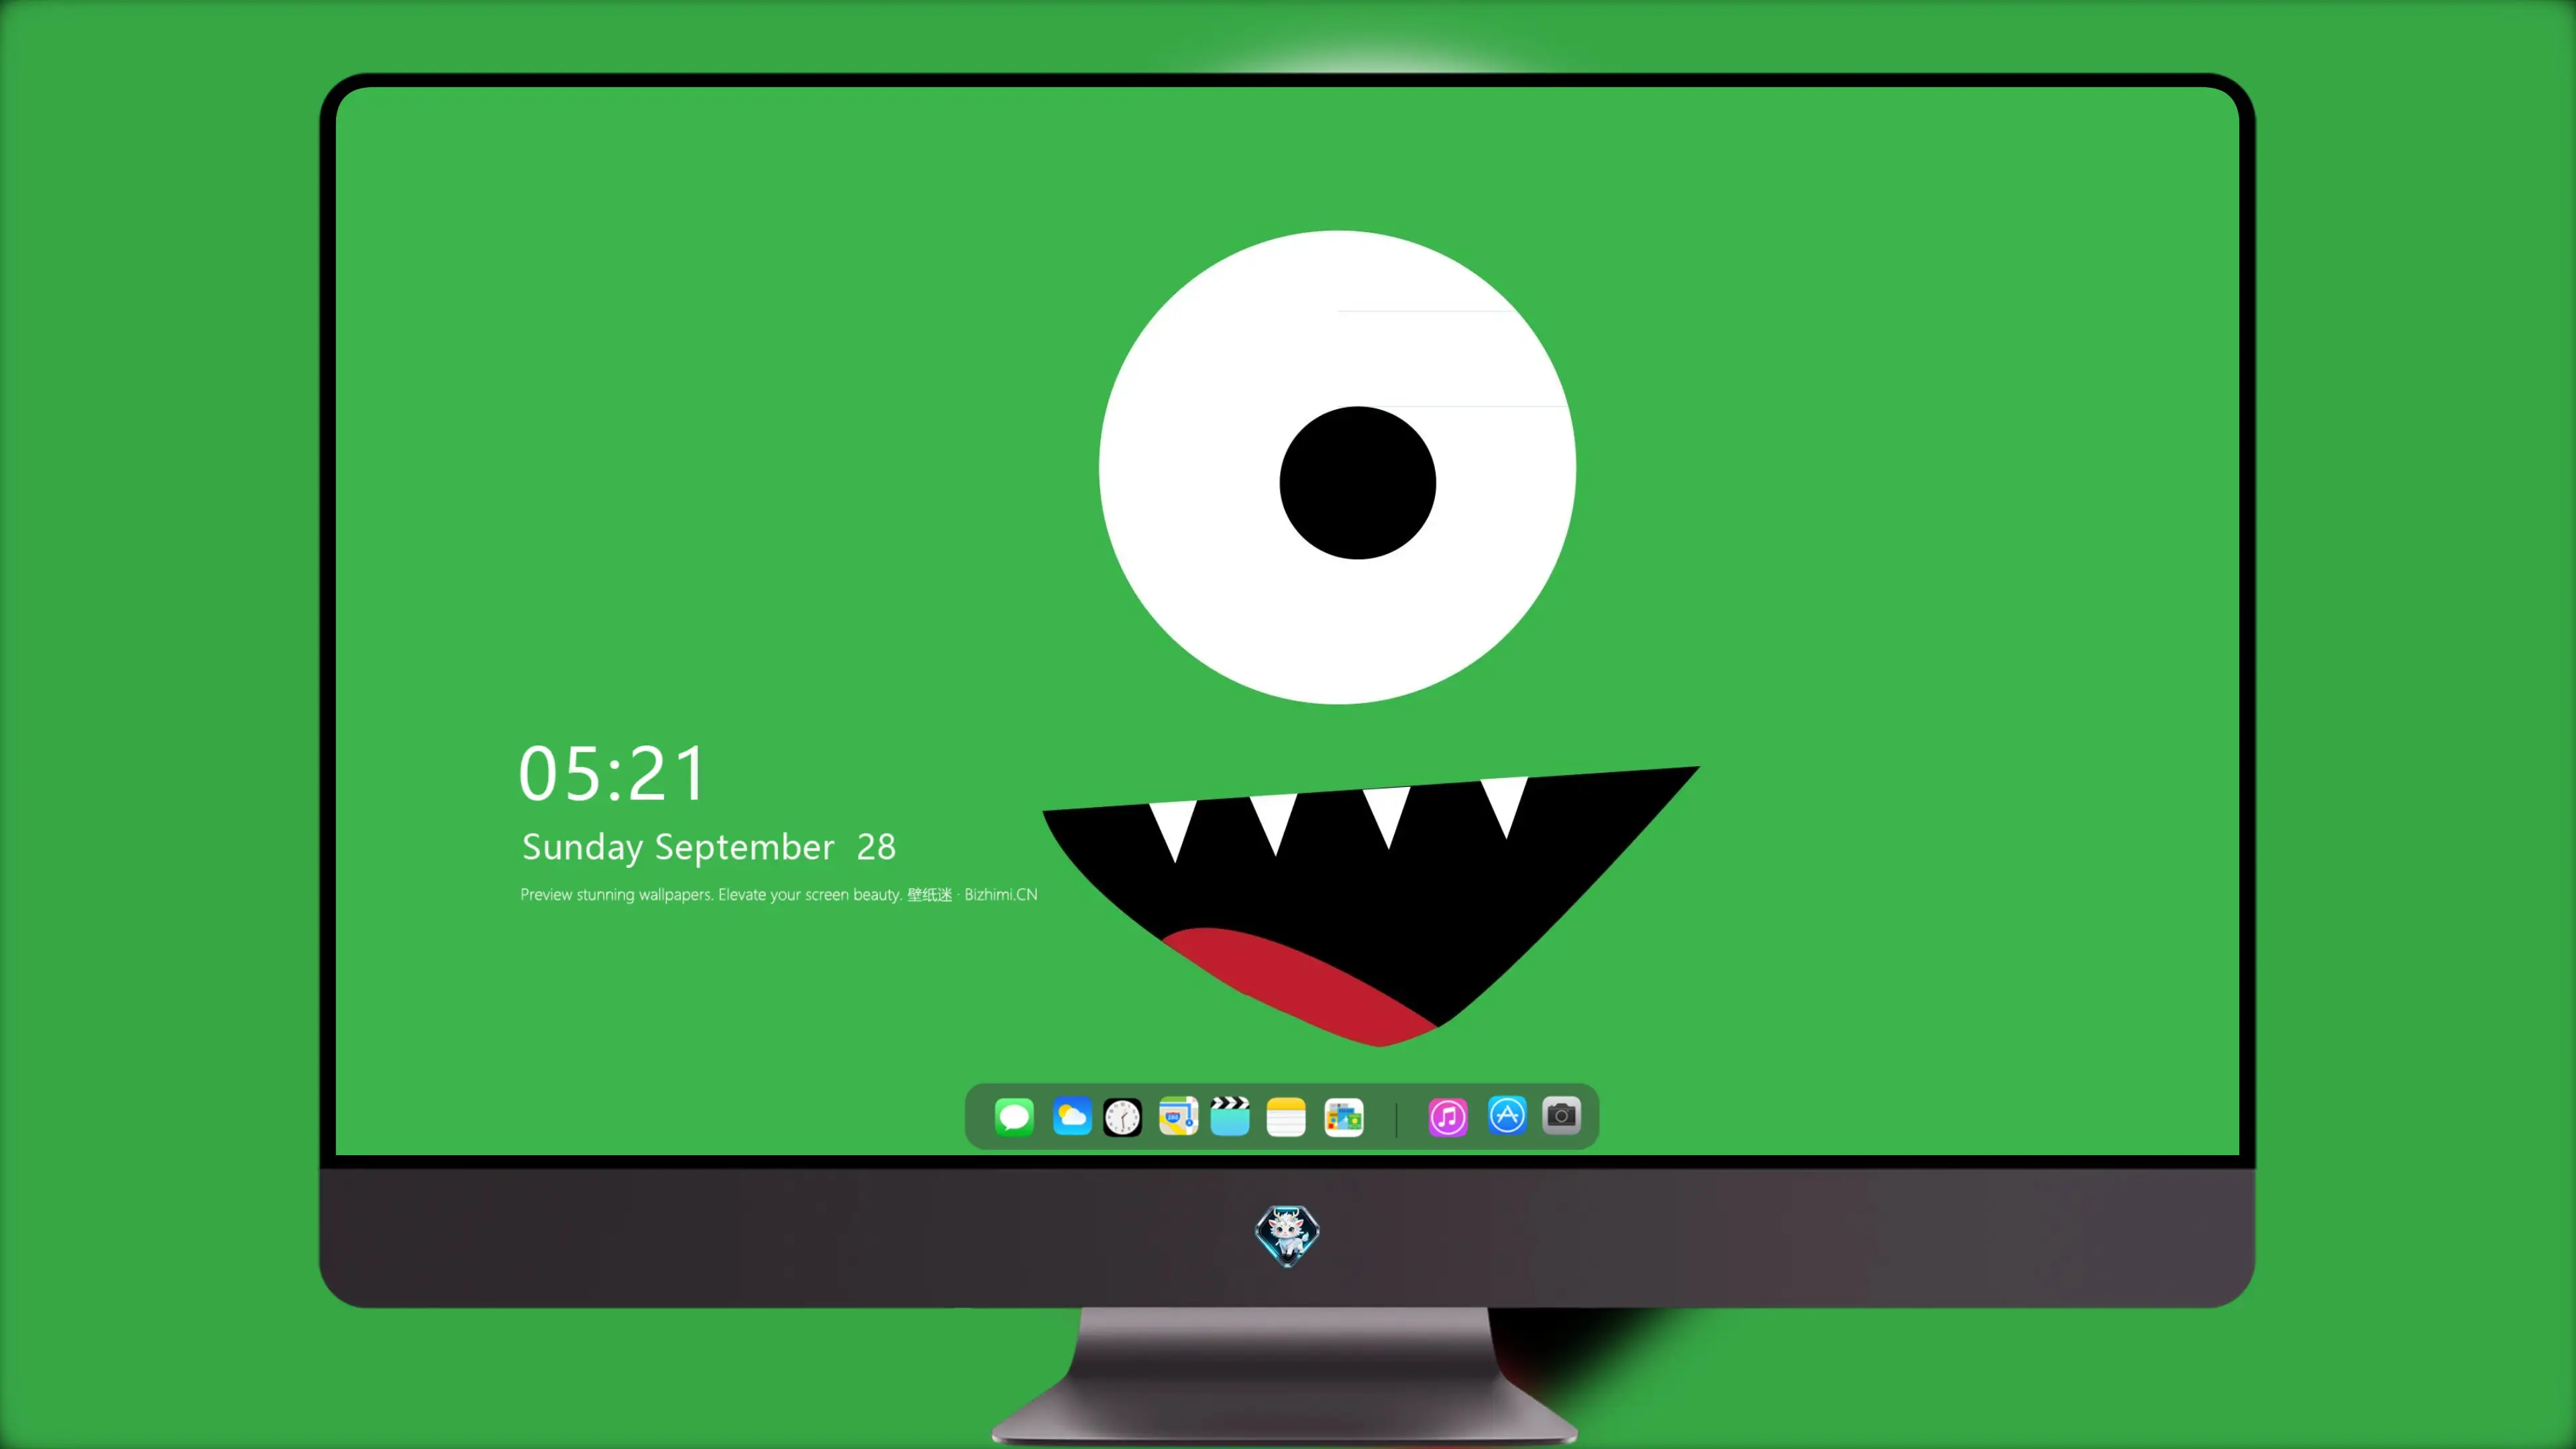This screenshot has height=1449, width=2576.
Task: Click the dragon mascot logo on monitor chin
Action: click(1287, 1236)
